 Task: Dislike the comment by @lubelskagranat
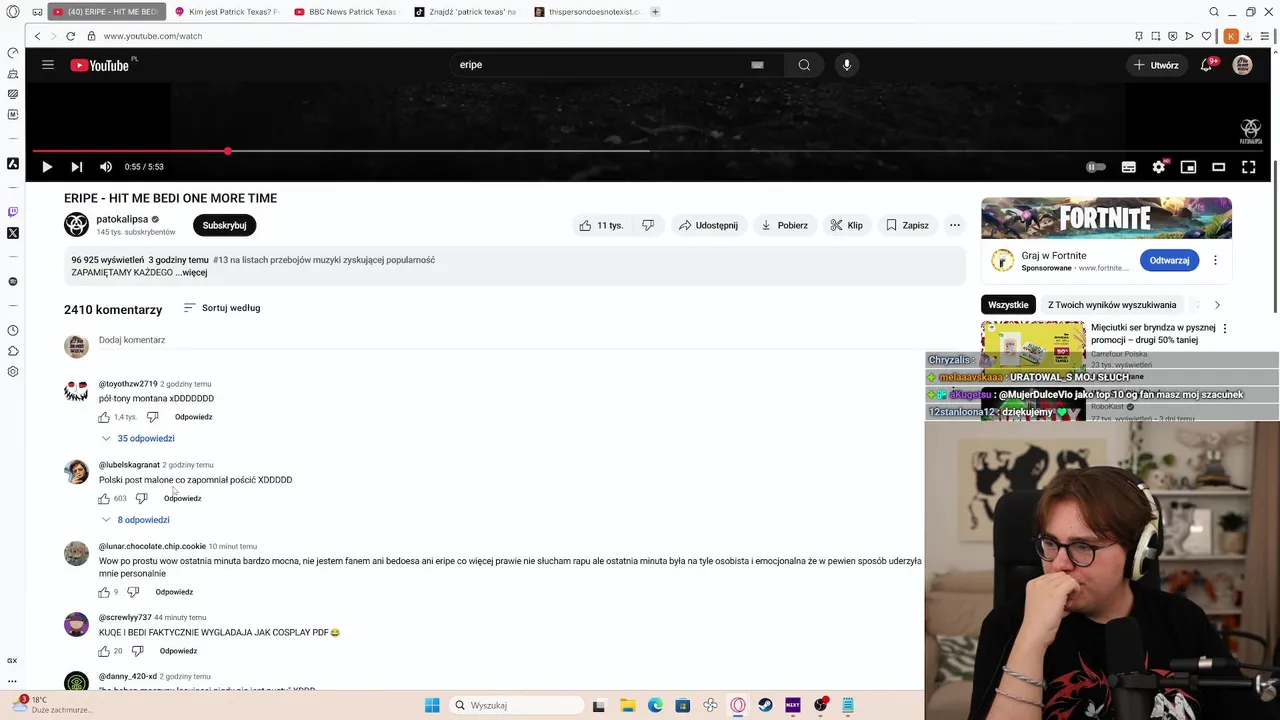[x=141, y=498]
